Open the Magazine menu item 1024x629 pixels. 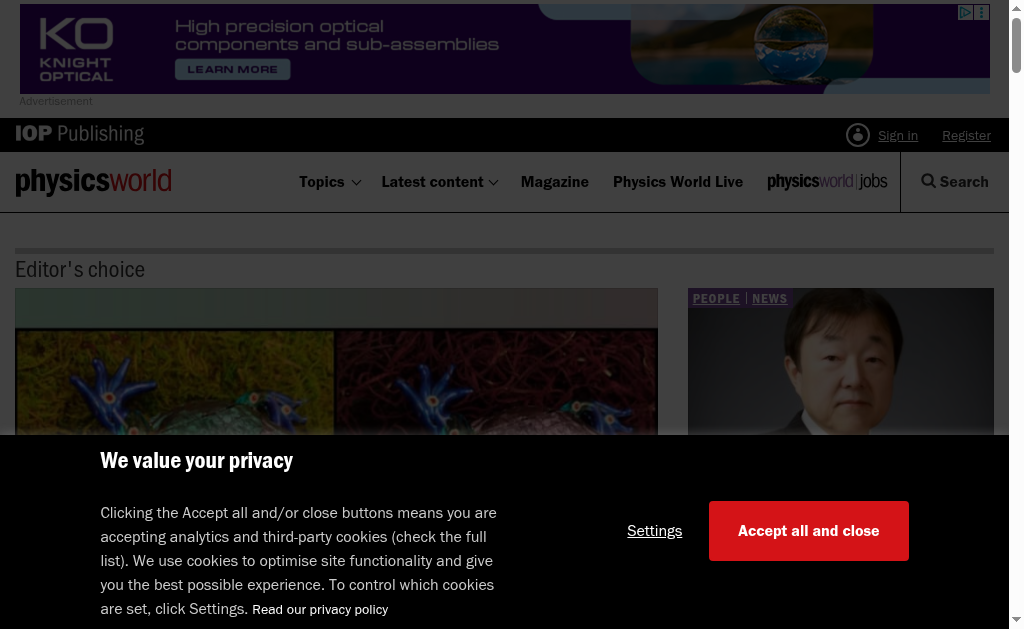[x=554, y=182]
